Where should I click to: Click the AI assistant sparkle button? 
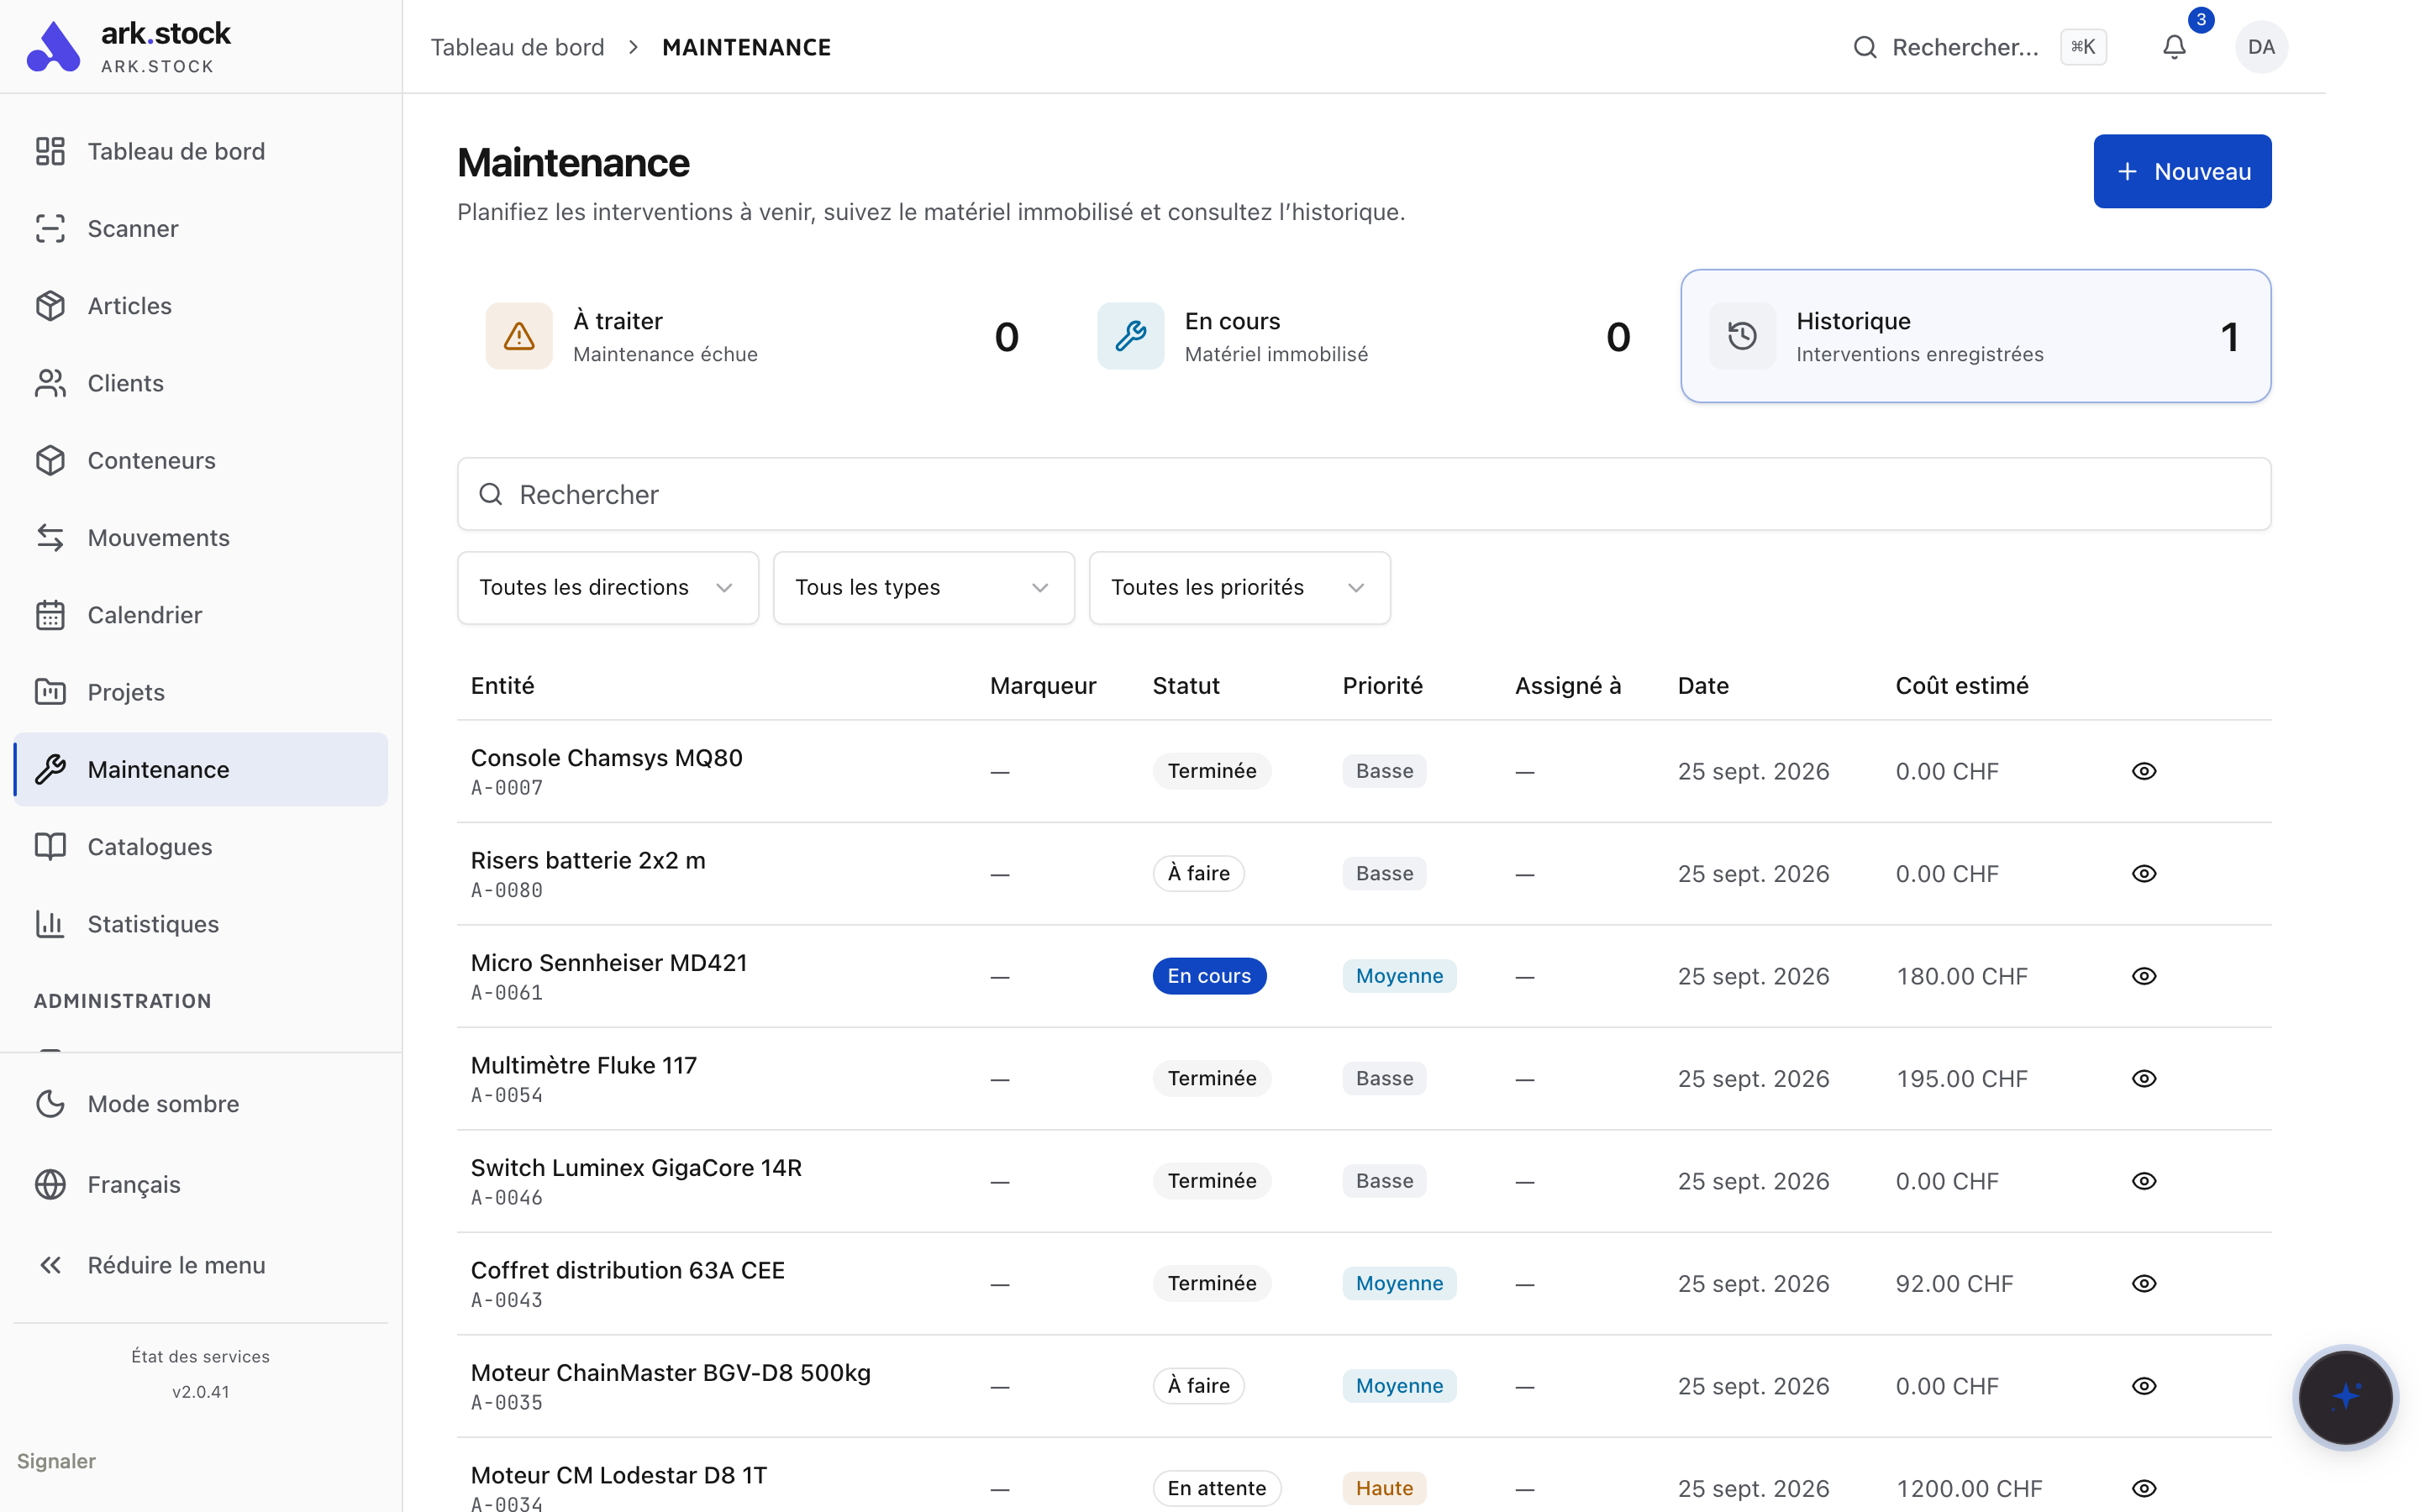[x=2345, y=1396]
